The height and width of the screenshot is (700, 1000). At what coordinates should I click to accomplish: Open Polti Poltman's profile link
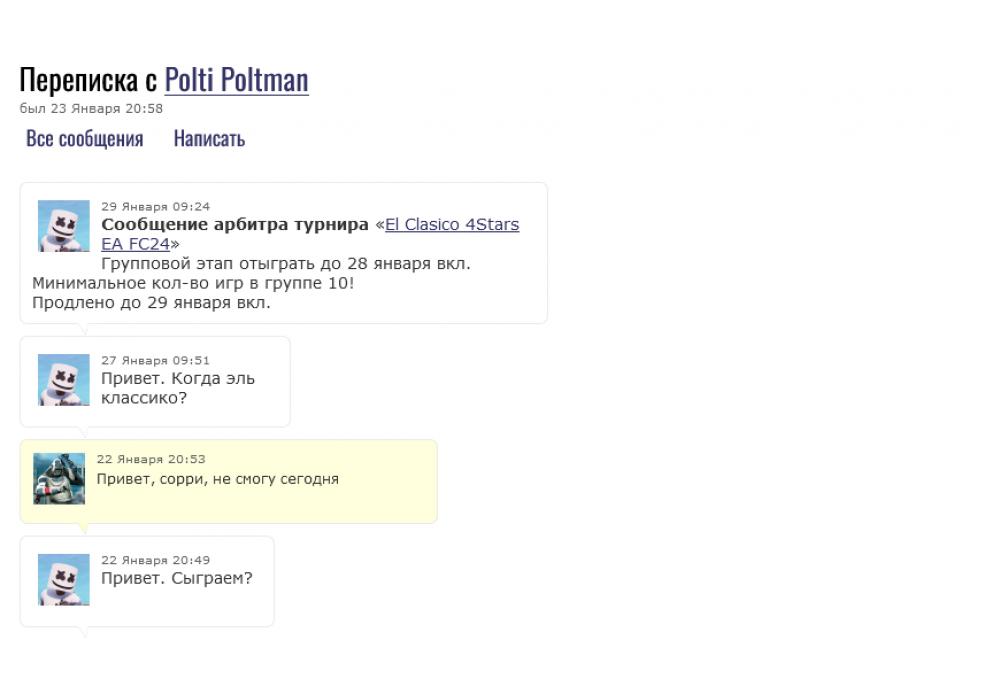point(236,80)
